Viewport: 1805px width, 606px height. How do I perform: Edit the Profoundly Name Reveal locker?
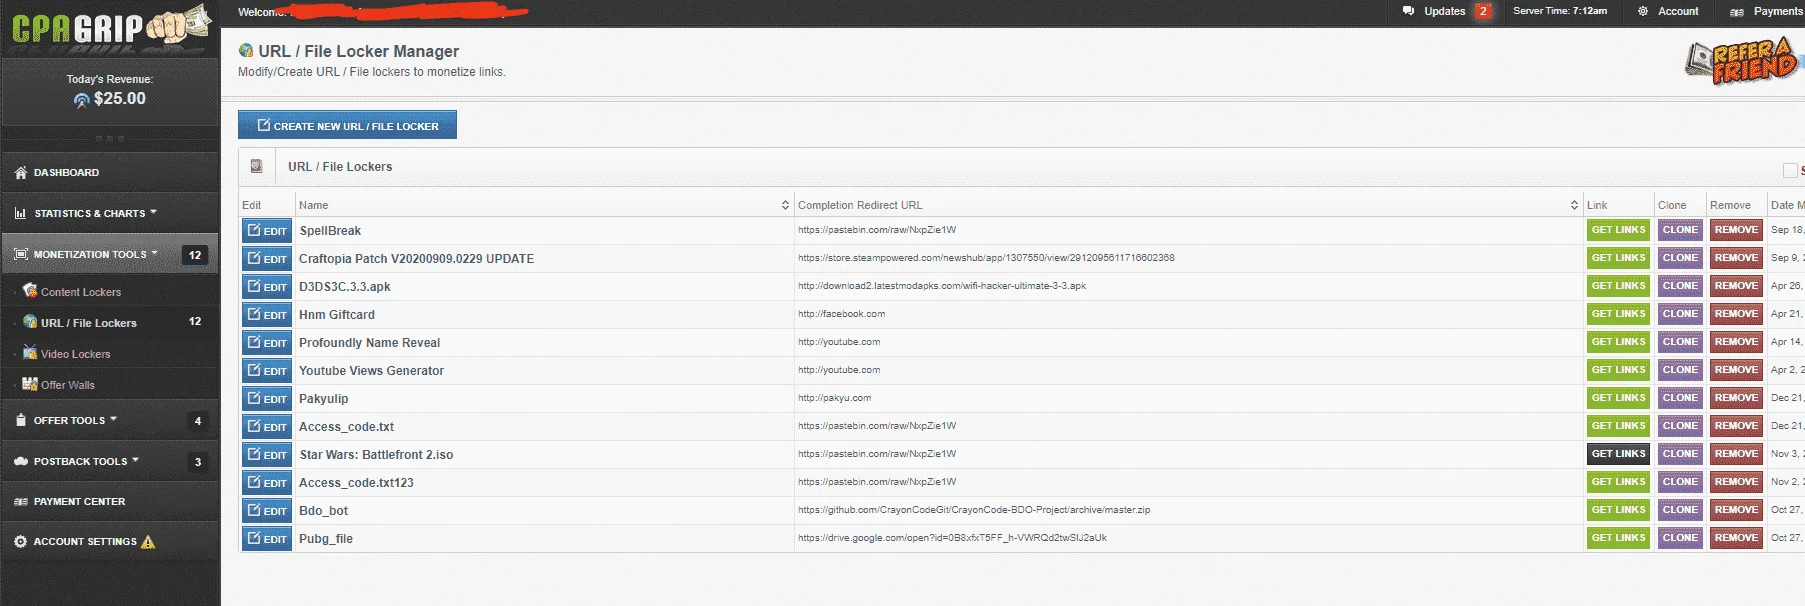(x=267, y=343)
